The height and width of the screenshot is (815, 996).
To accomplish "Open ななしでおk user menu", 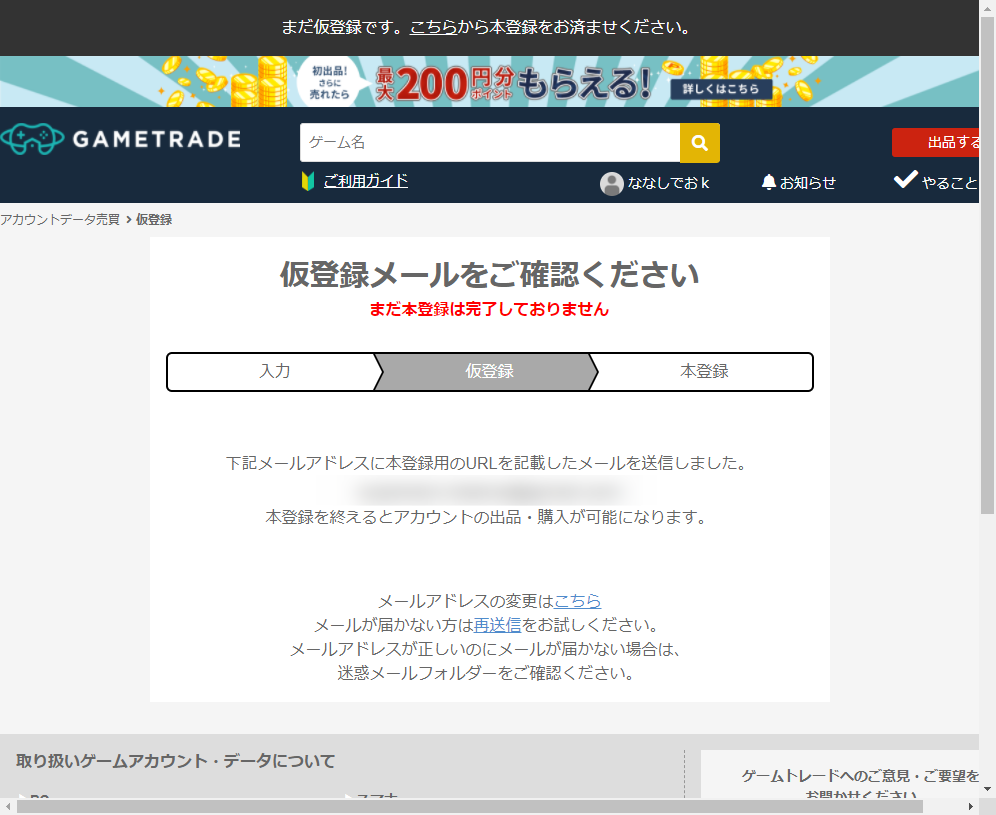I will 654,184.
